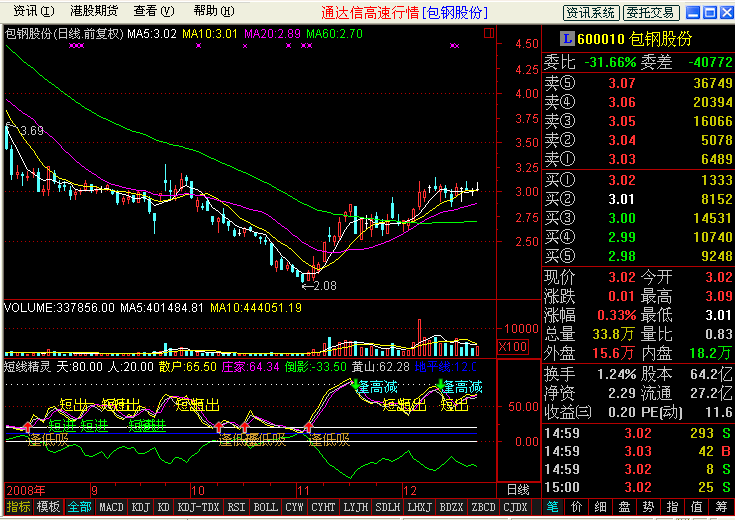Switch to the MACD indicator

pos(111,507)
